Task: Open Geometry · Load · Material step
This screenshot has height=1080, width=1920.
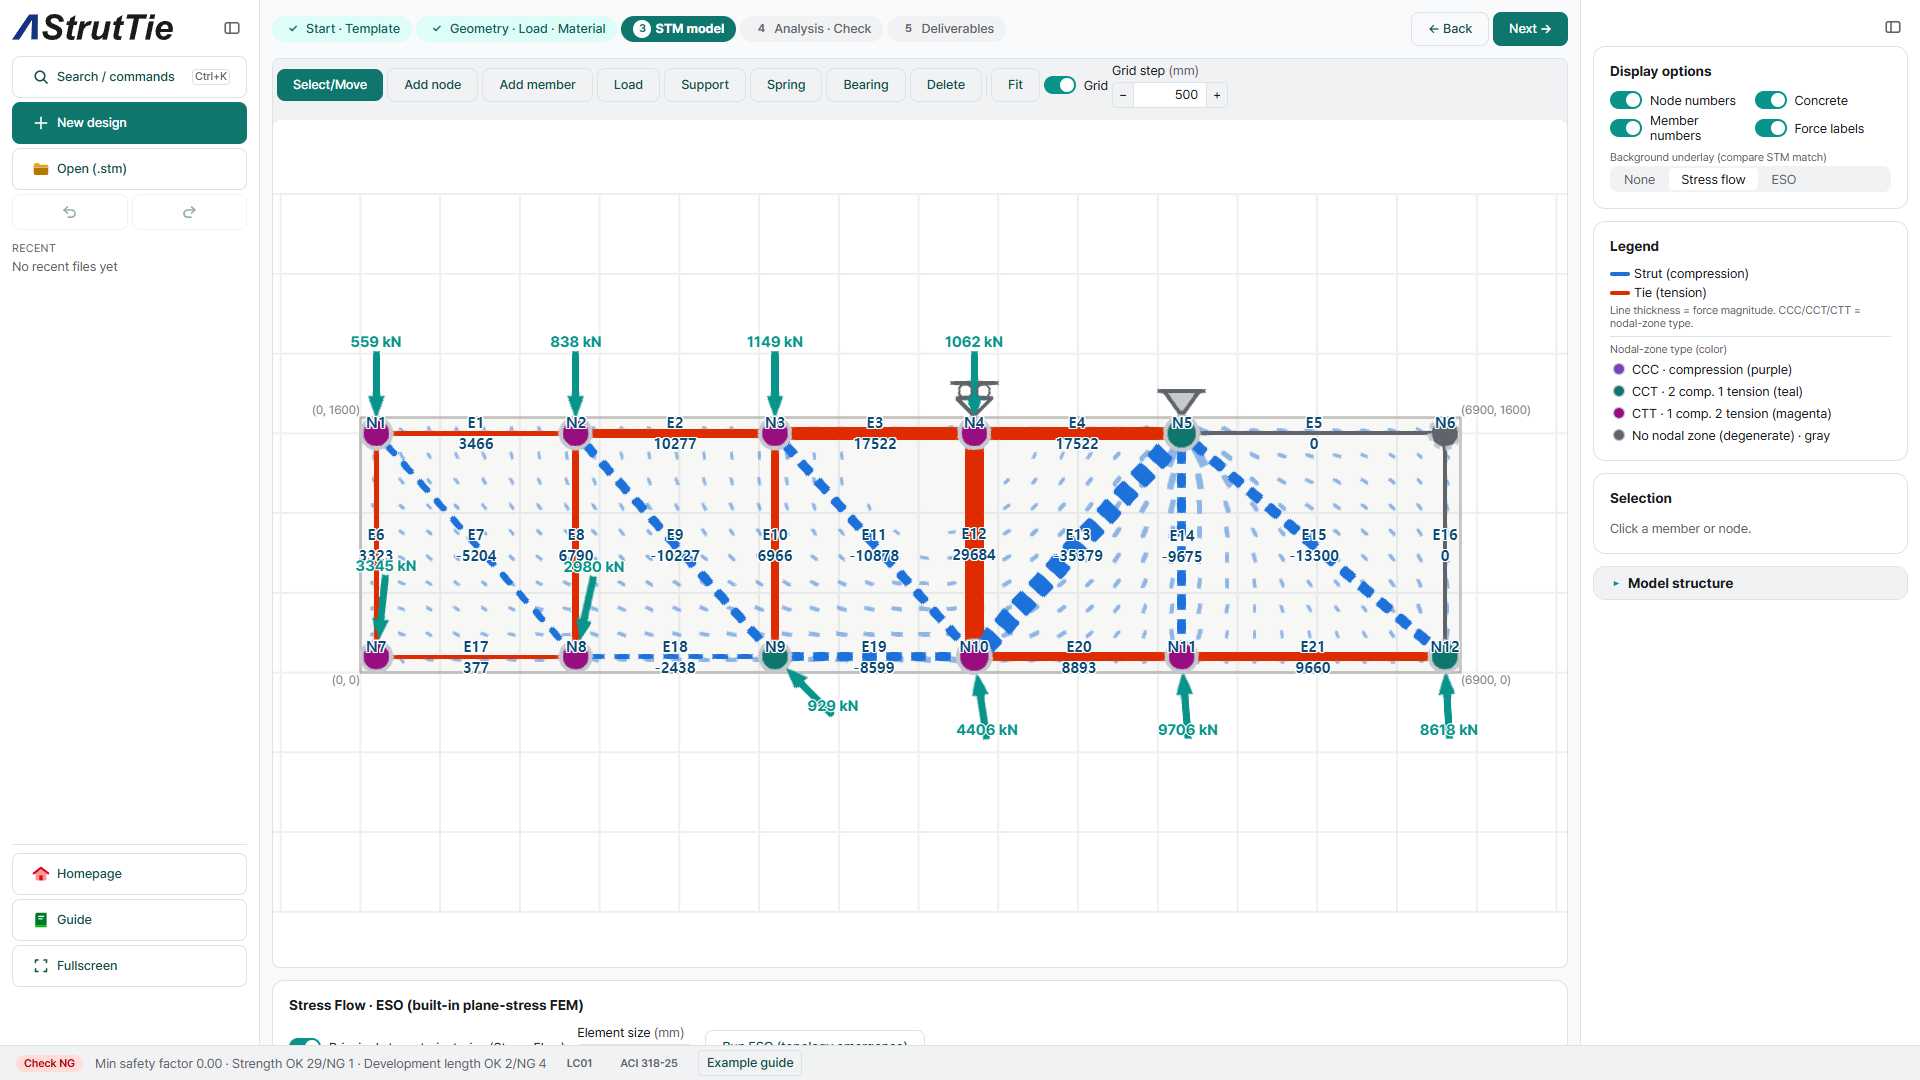Action: tap(518, 29)
